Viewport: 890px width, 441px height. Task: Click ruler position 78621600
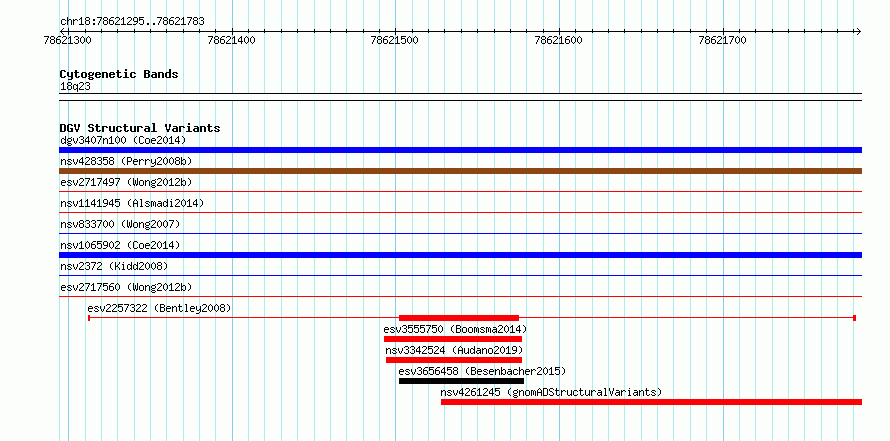[x=559, y=41]
